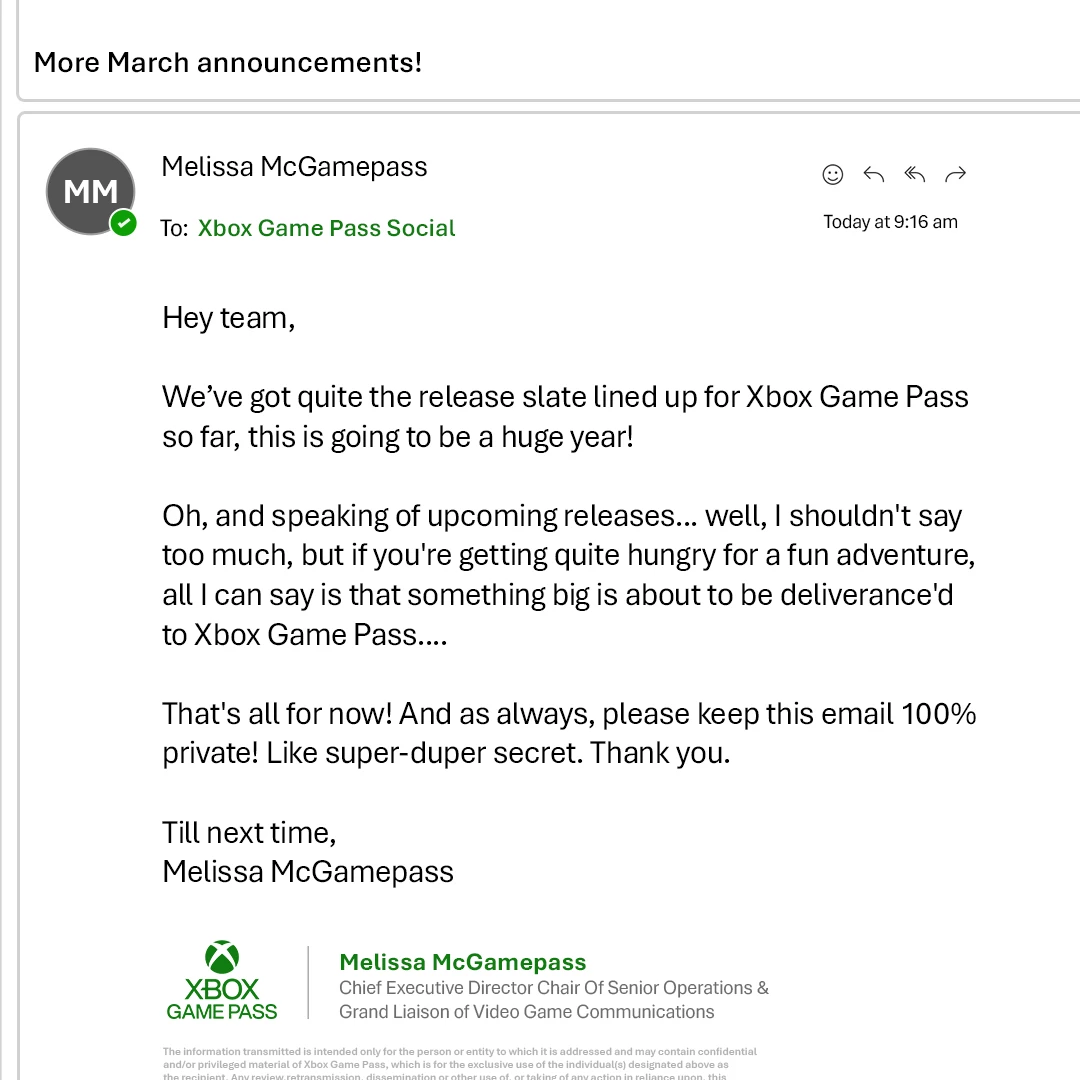
Task: Click the Xbox sphere emblem above GAME PASS text
Action: tap(221, 956)
